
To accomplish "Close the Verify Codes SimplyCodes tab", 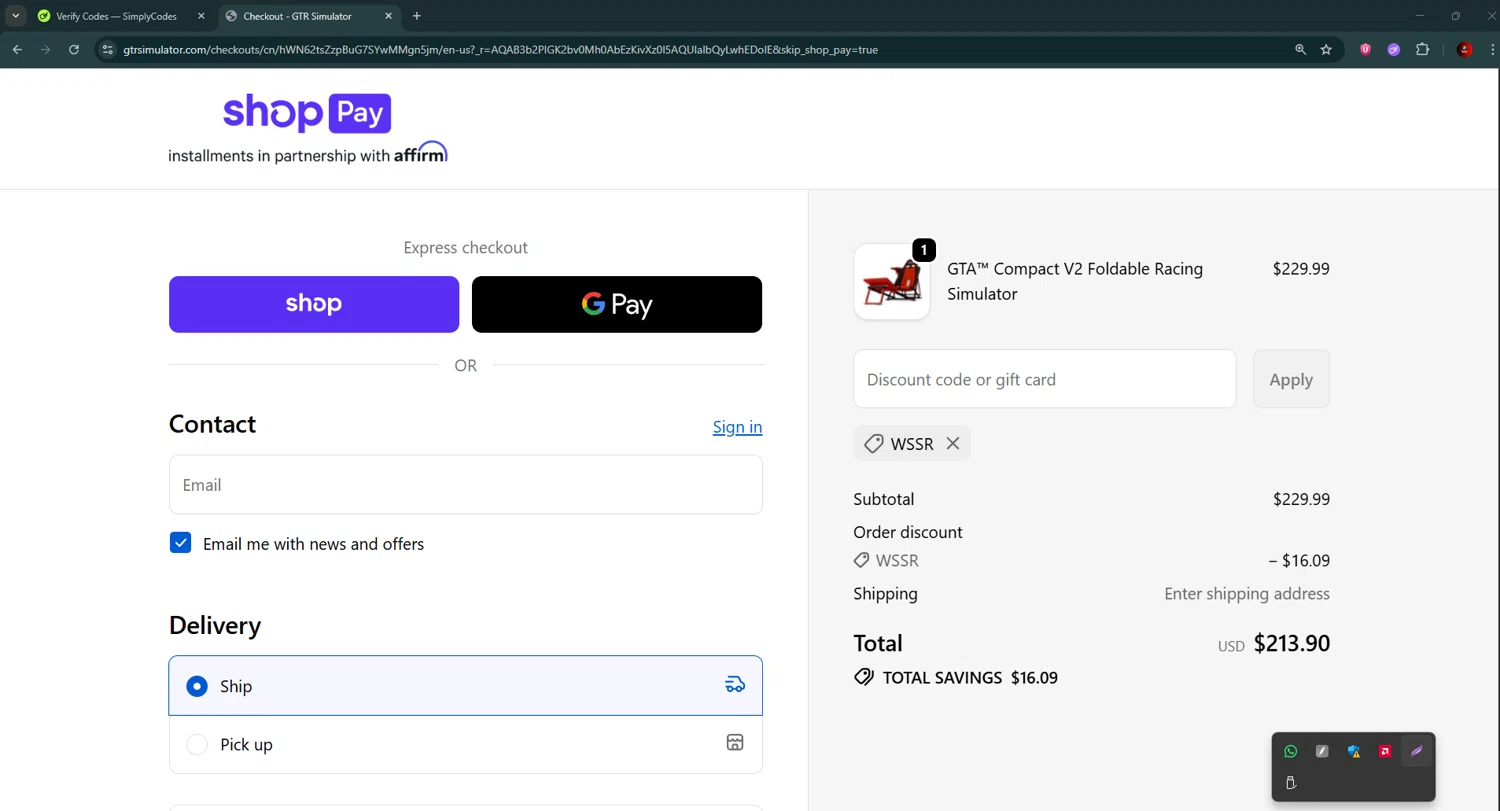I will pos(201,16).
